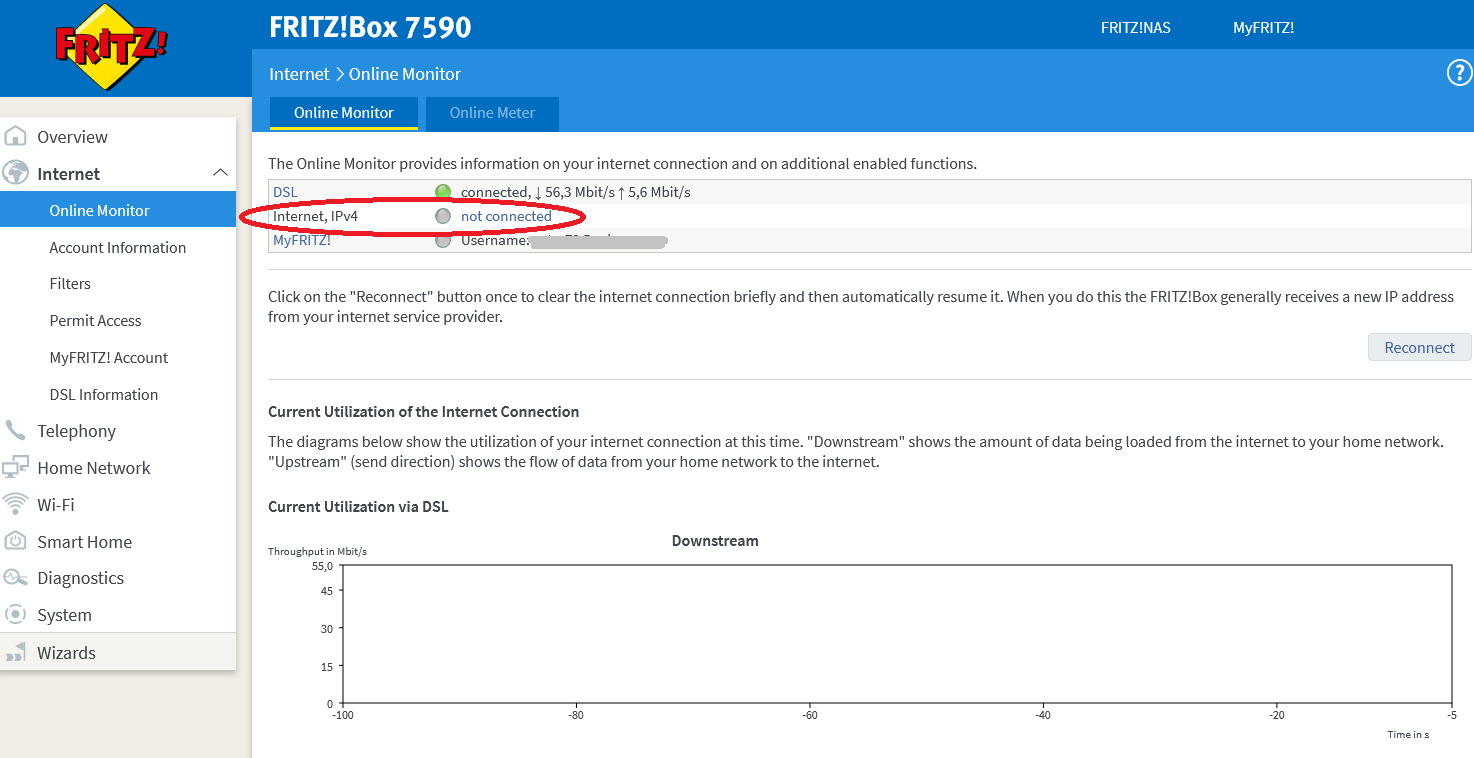Click the Wi-Fi signal icon
This screenshot has width=1474, height=758.
[15, 504]
